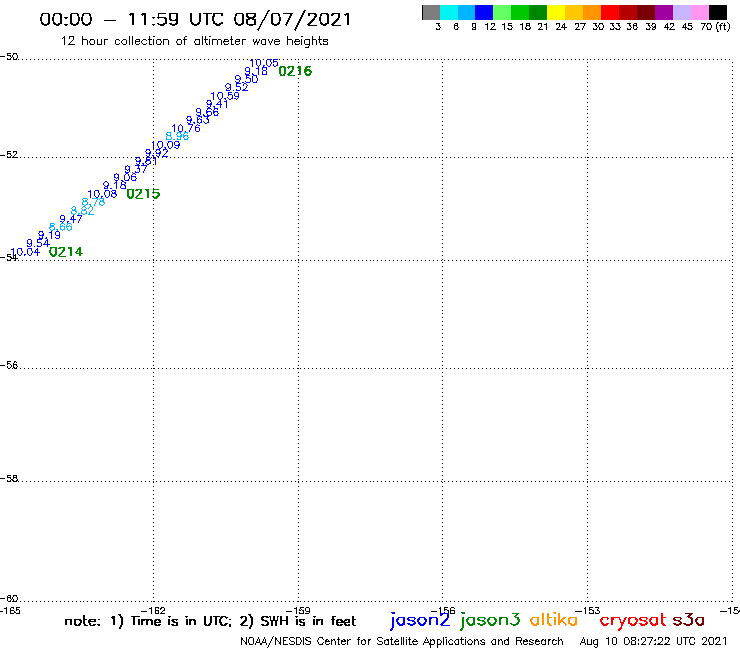The image size is (740, 650).
Task: Click the wave height reading 10.04
Action: tap(25, 253)
